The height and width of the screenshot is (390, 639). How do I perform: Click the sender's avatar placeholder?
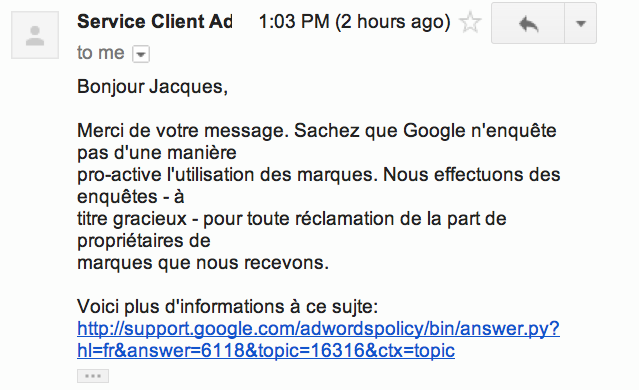(35, 35)
